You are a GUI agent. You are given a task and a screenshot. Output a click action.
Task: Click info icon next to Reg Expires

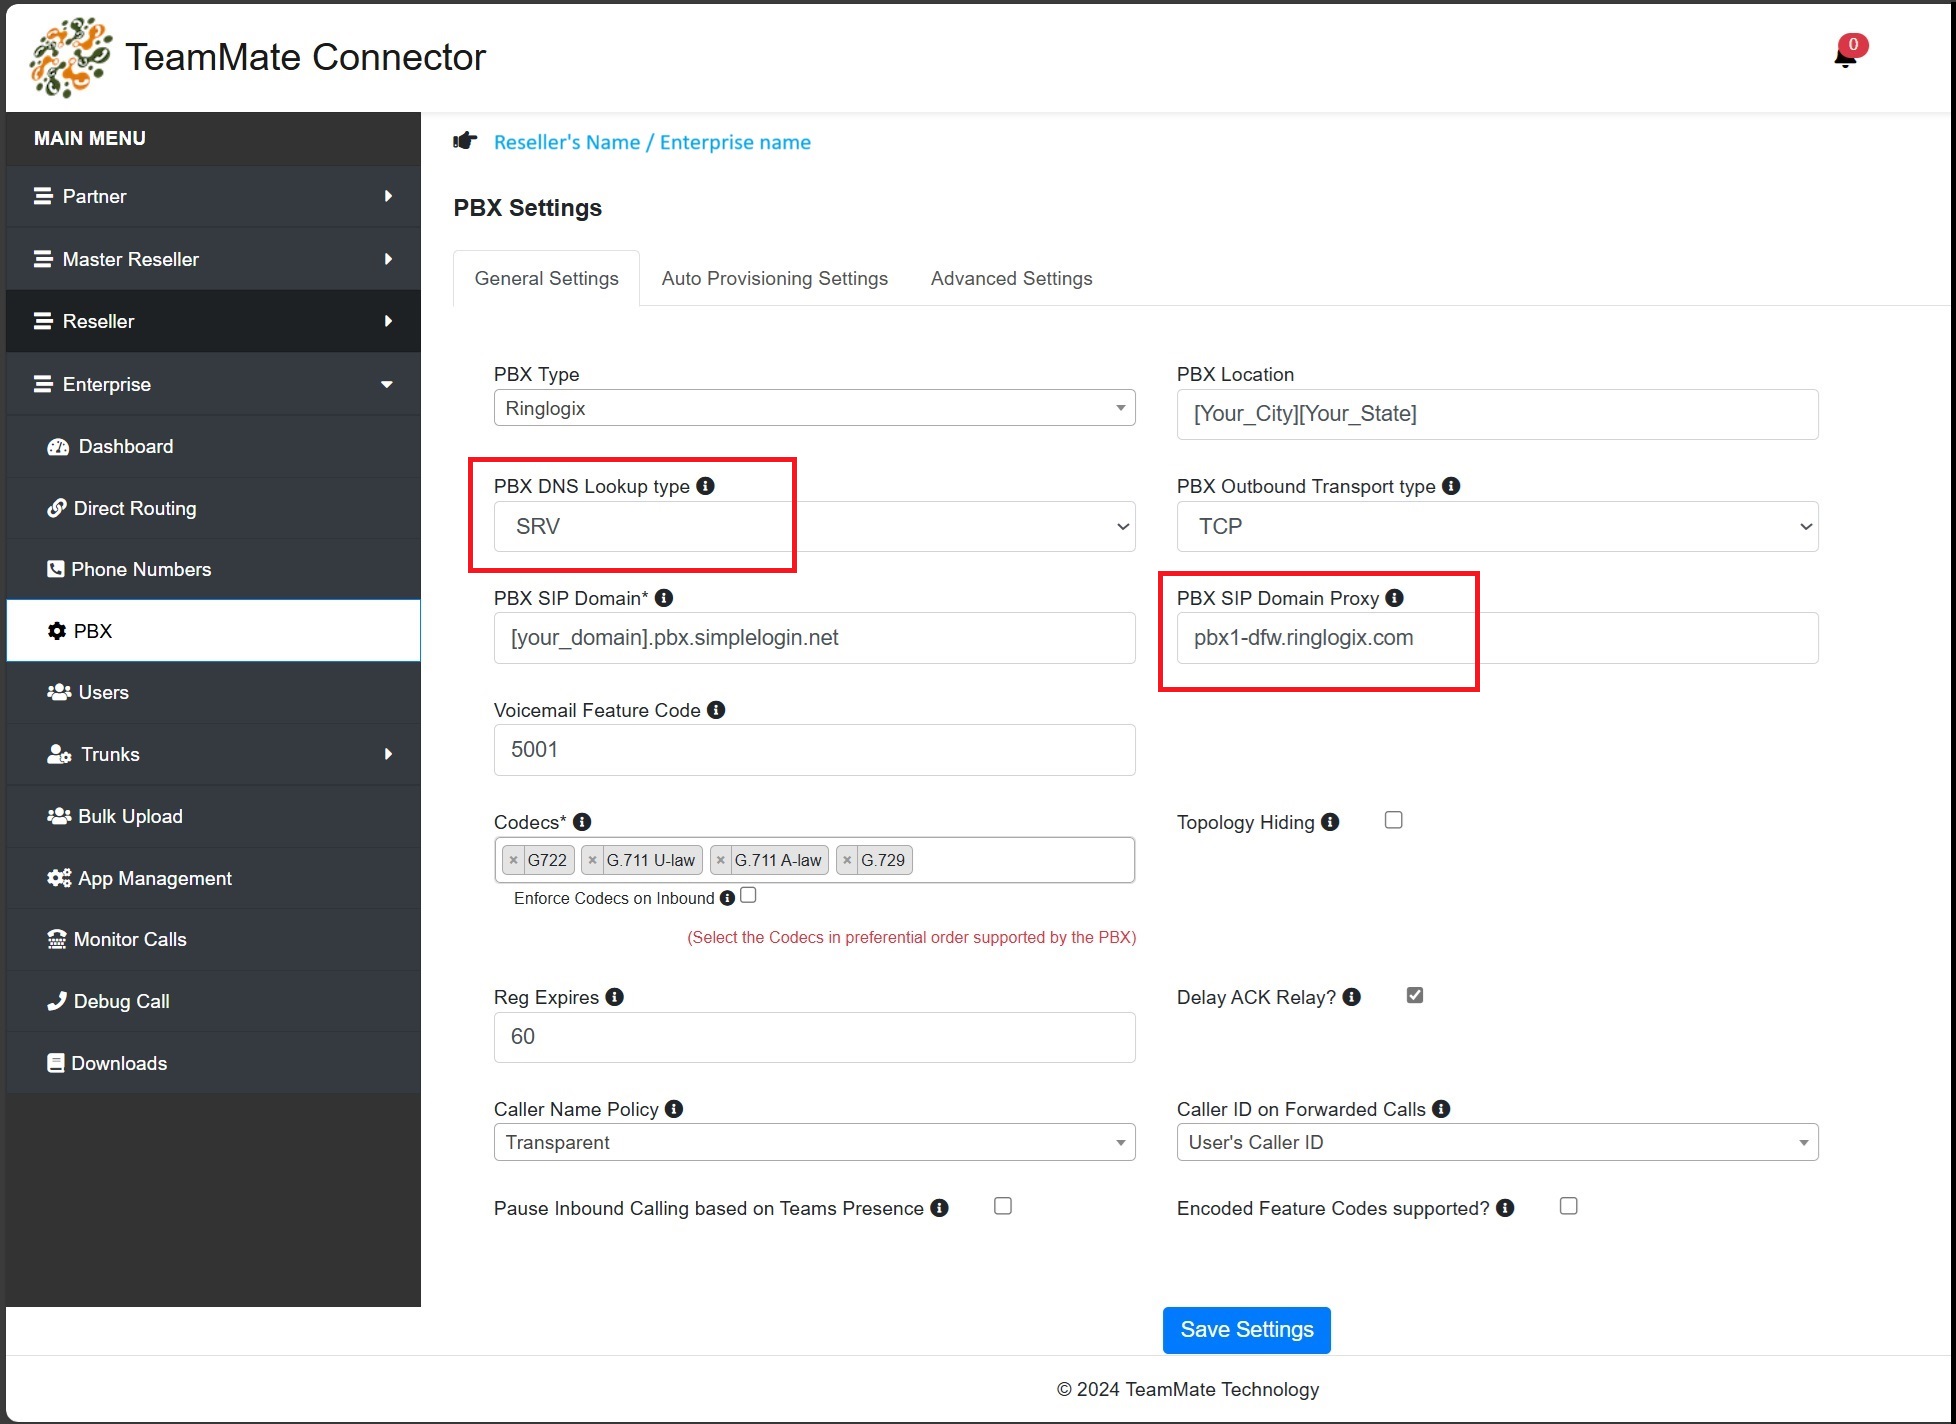tap(615, 997)
